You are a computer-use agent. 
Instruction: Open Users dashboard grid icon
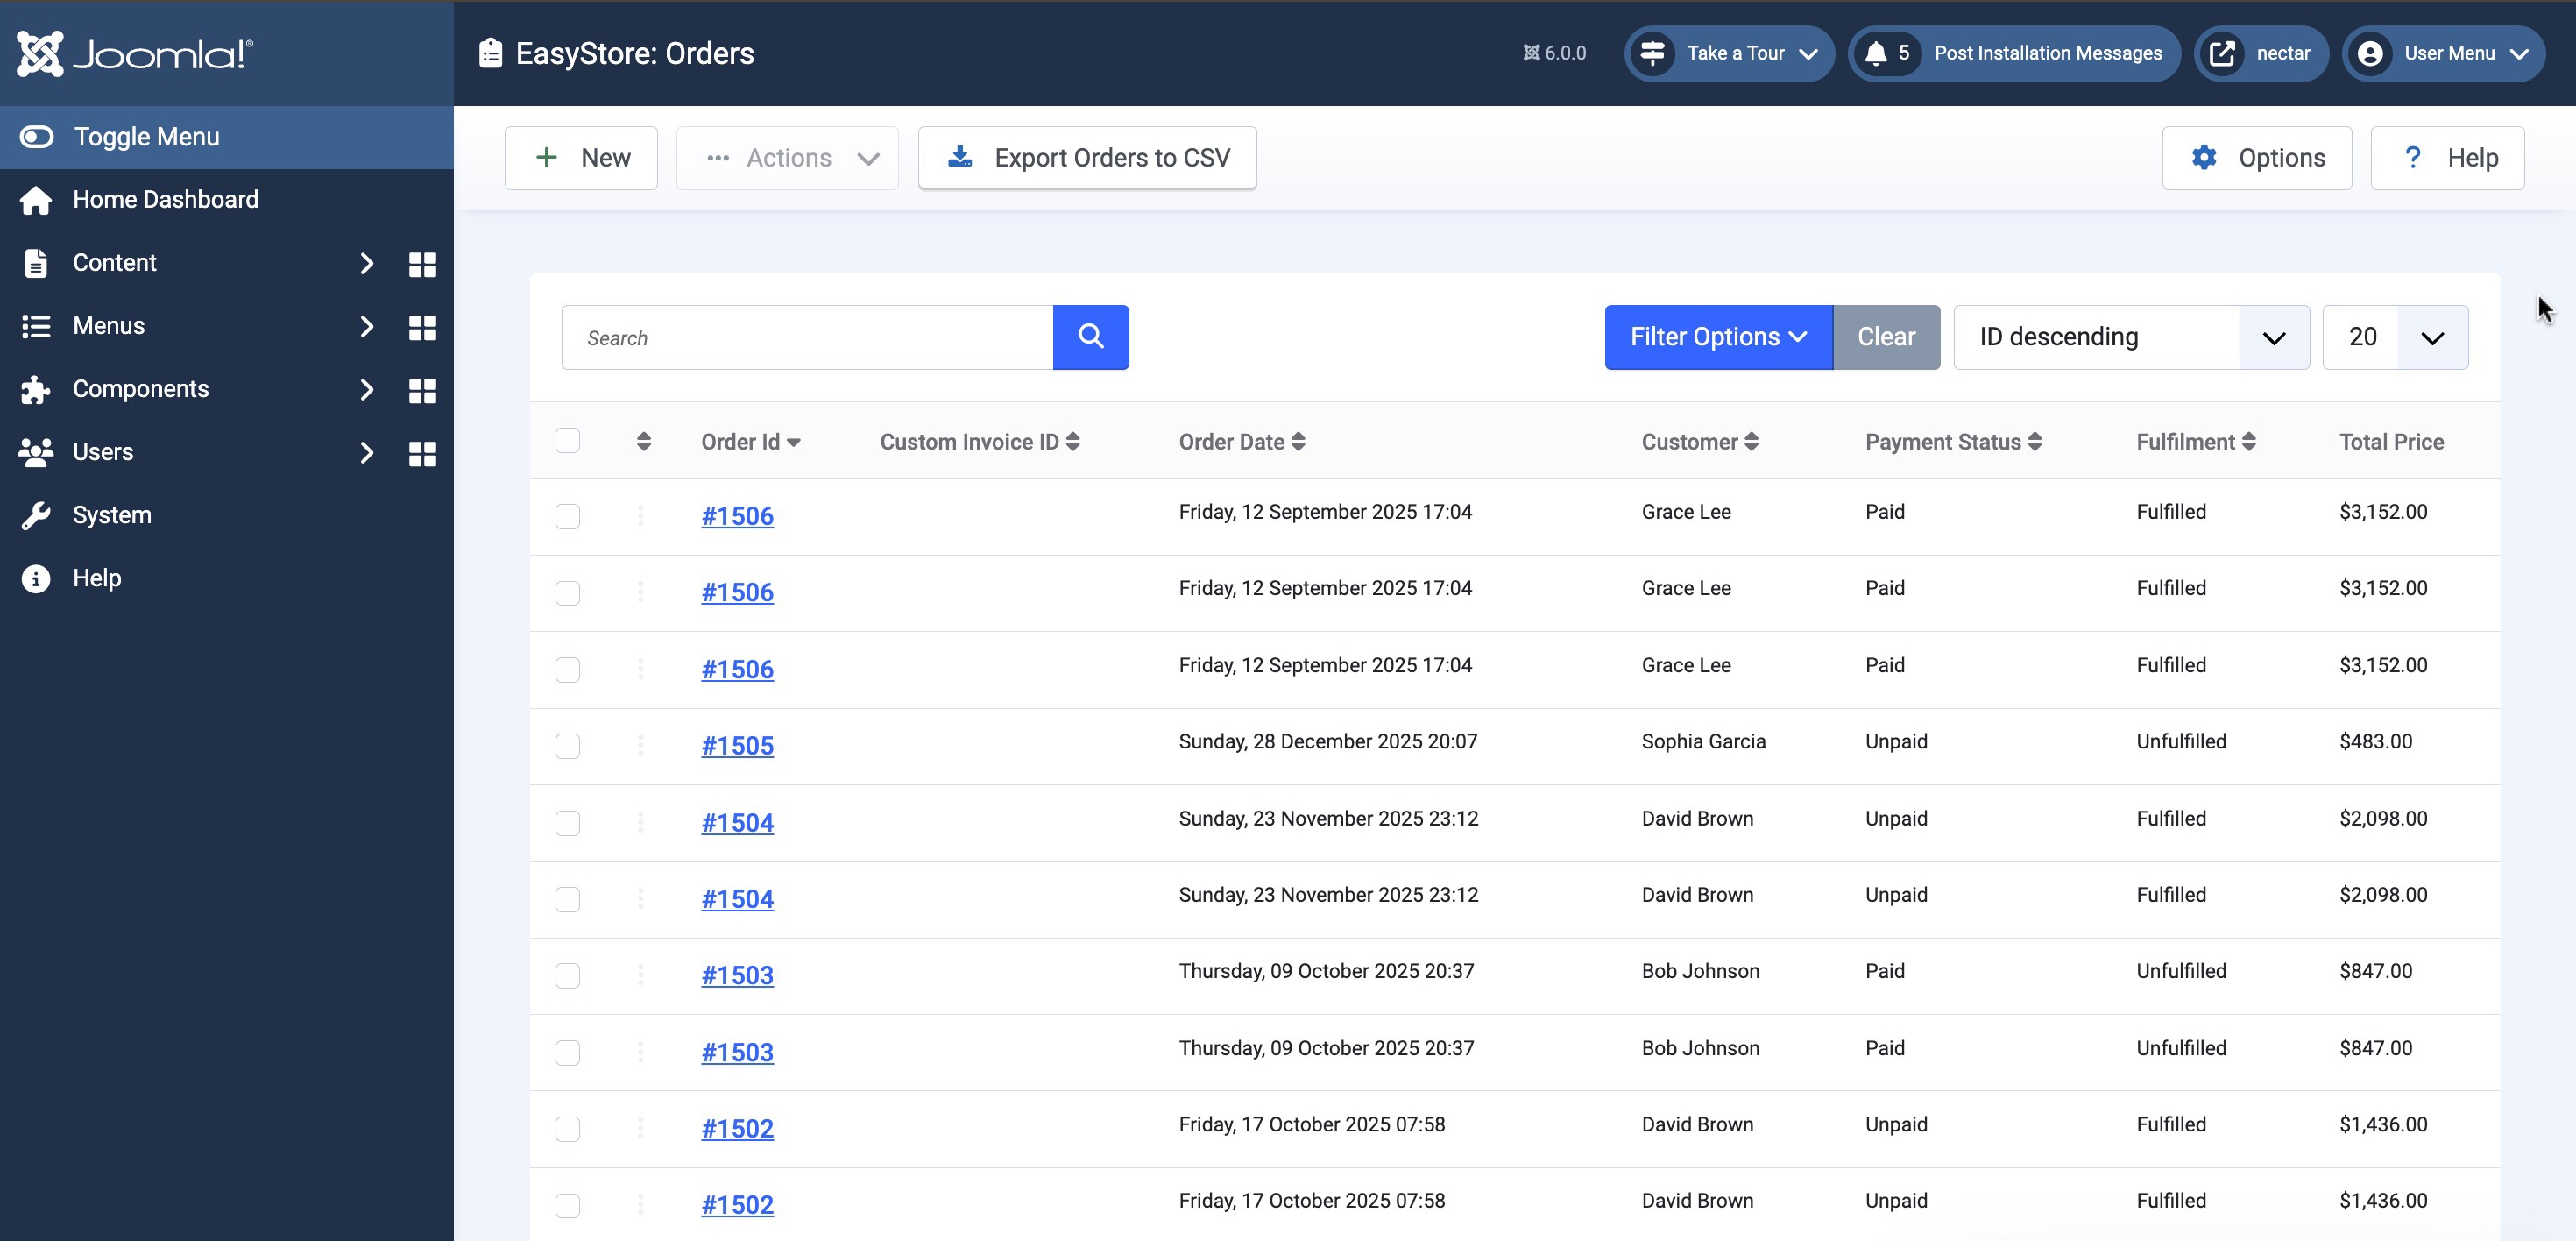click(x=422, y=453)
